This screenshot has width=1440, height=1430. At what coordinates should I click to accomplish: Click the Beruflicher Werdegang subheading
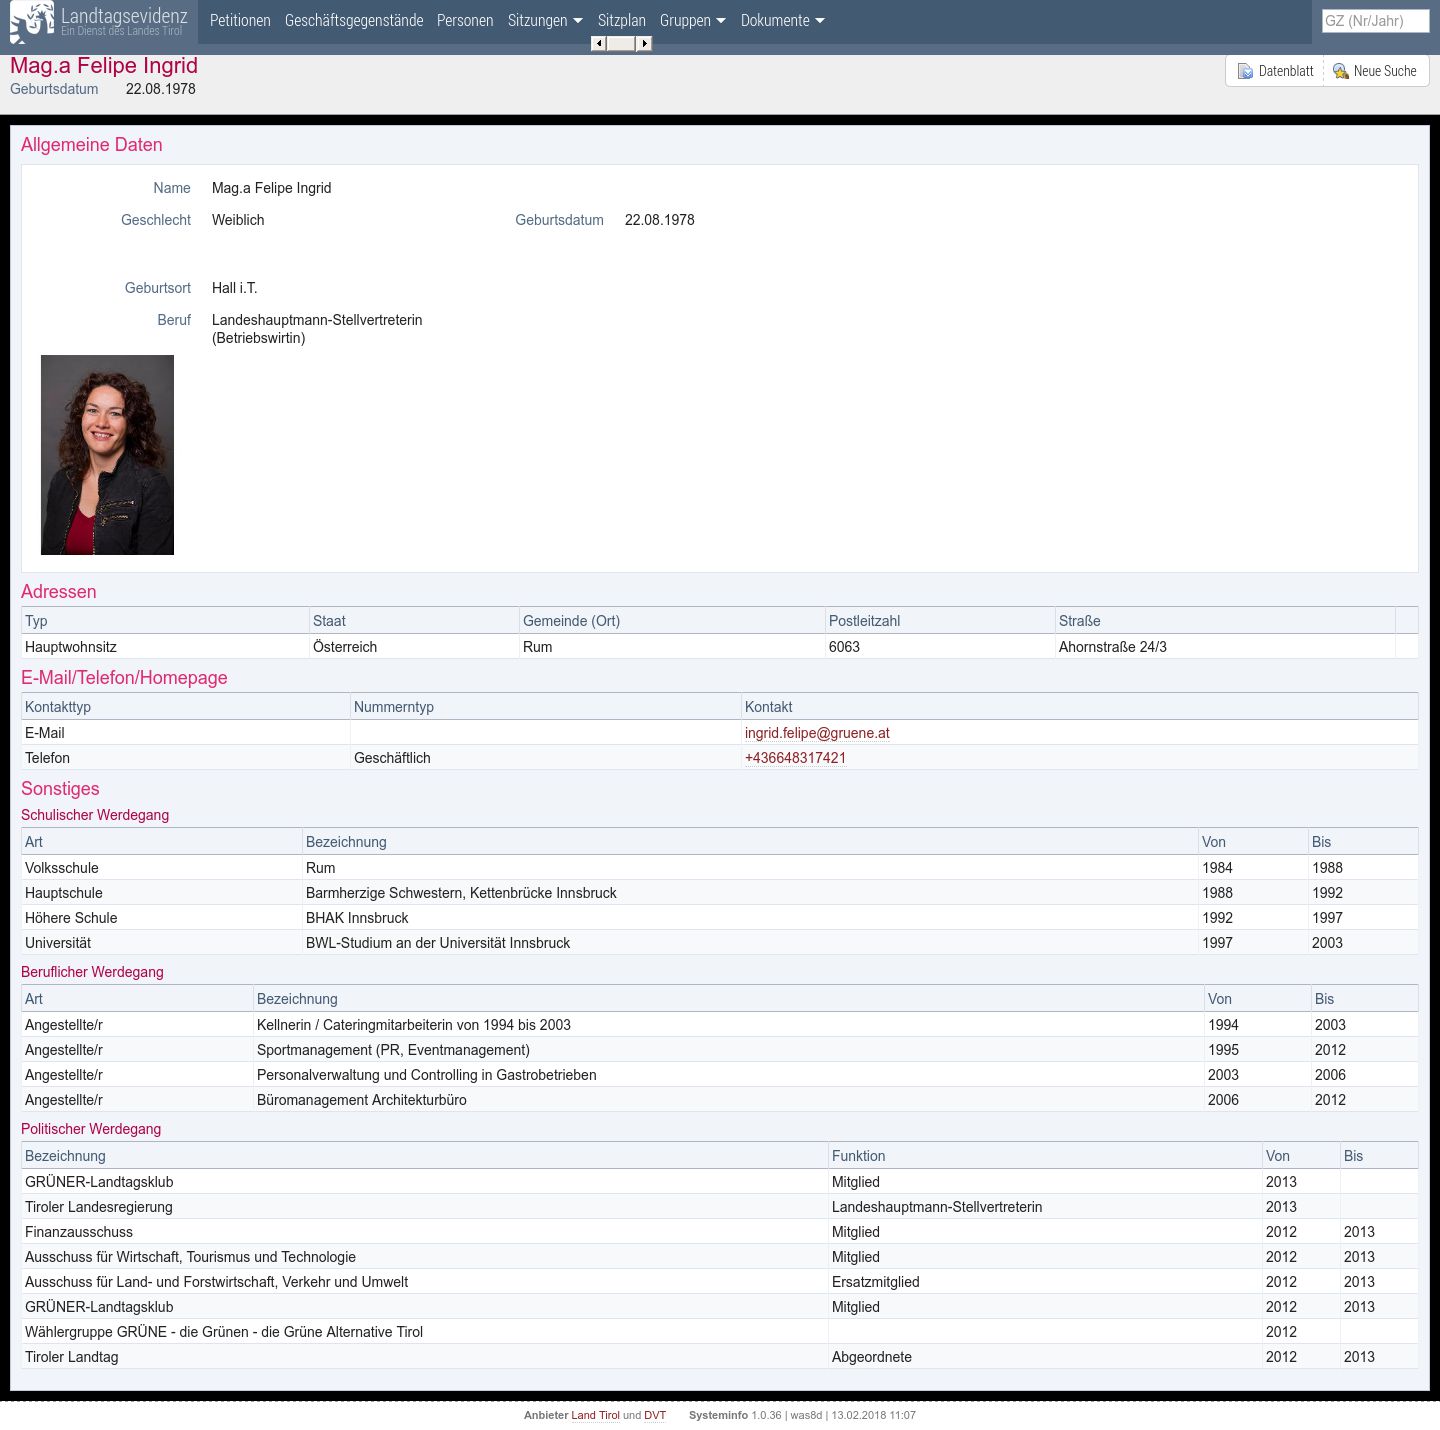click(92, 972)
